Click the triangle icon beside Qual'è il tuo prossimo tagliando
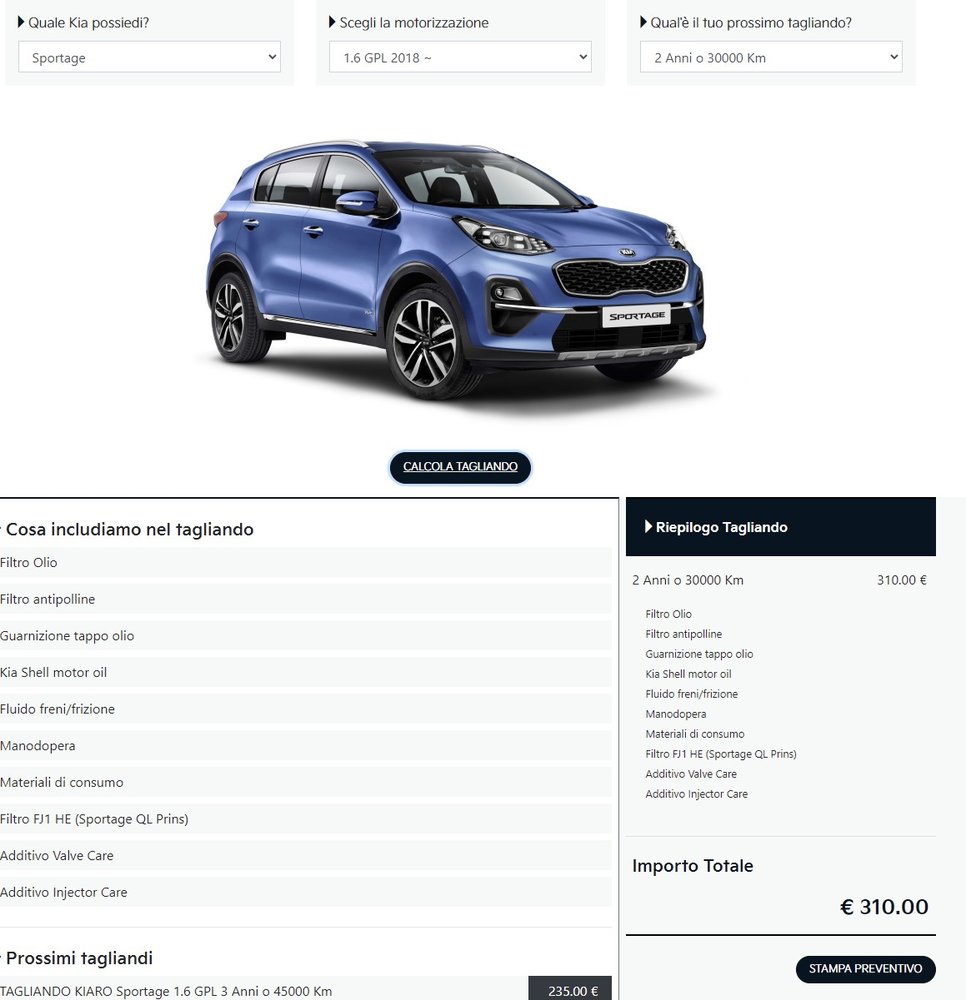 click(x=643, y=22)
